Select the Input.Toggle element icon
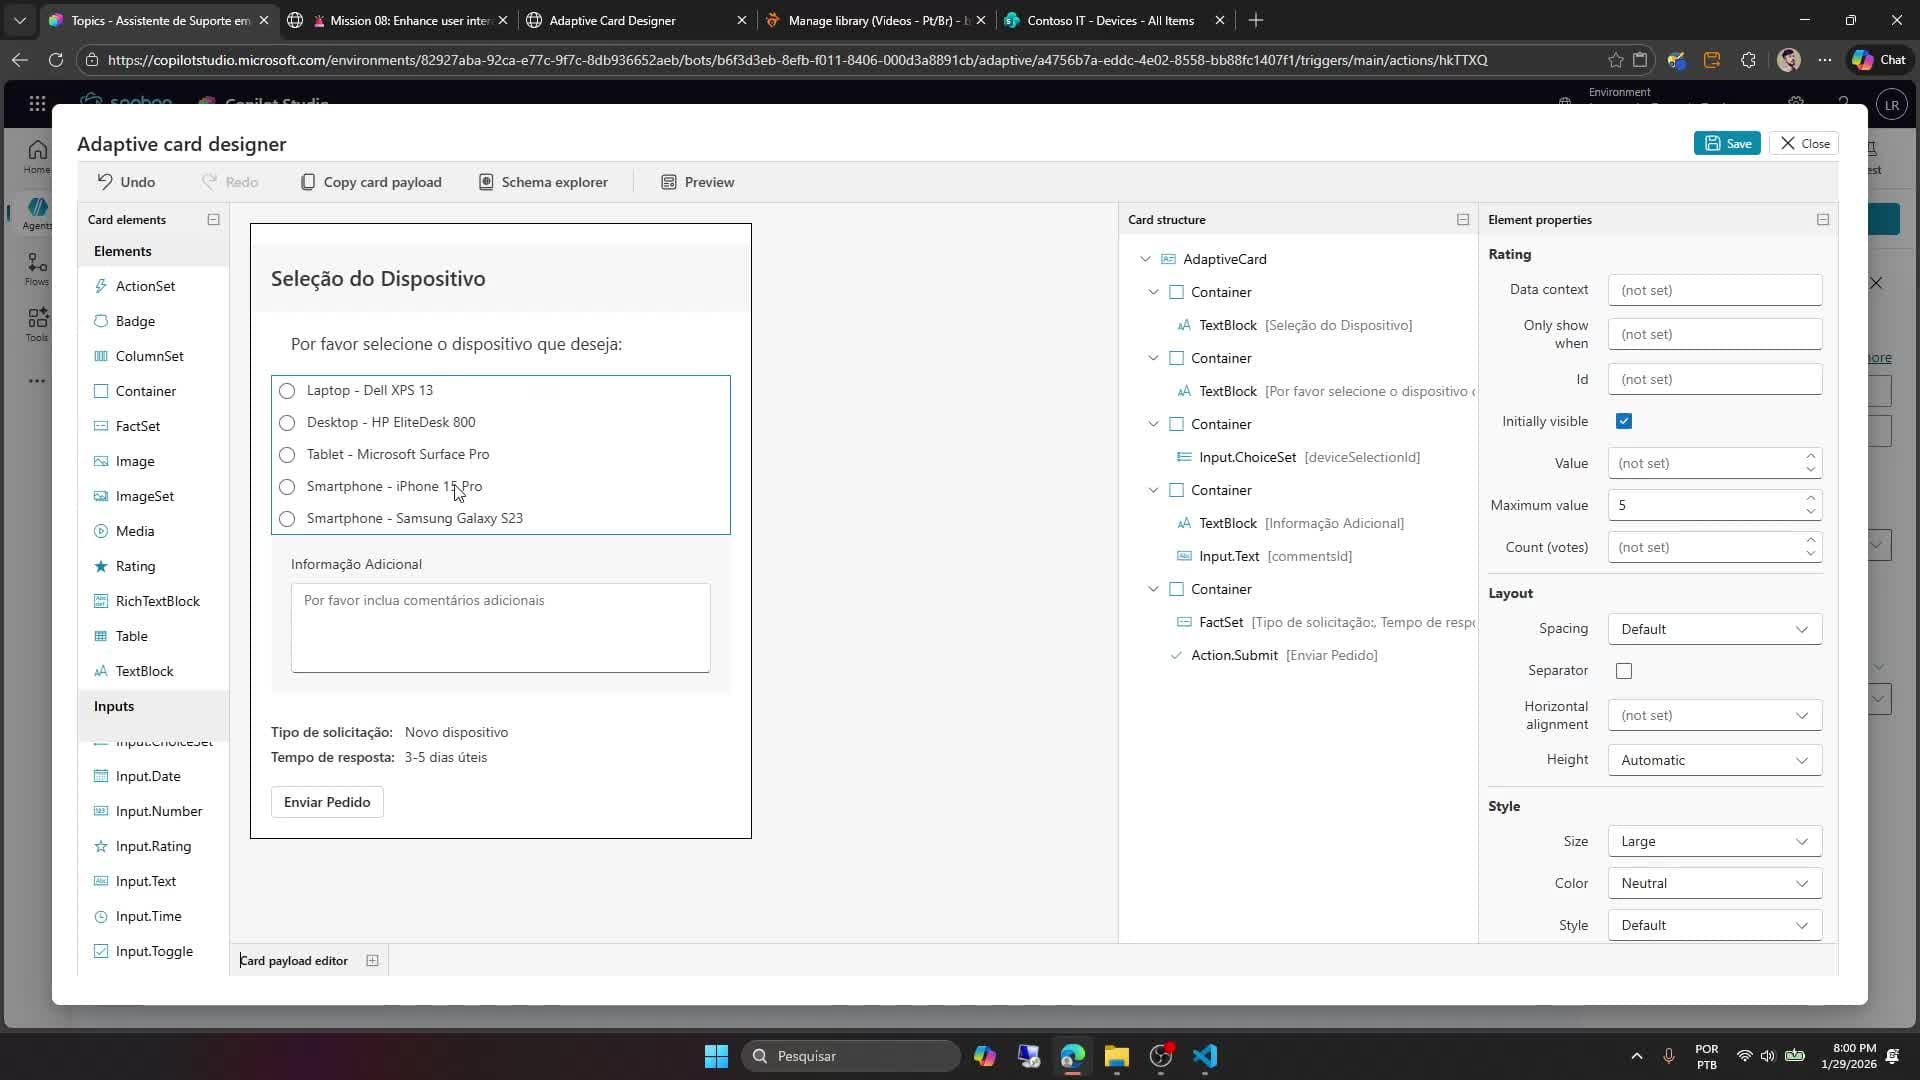Viewport: 1920px width, 1080px height. [x=101, y=951]
